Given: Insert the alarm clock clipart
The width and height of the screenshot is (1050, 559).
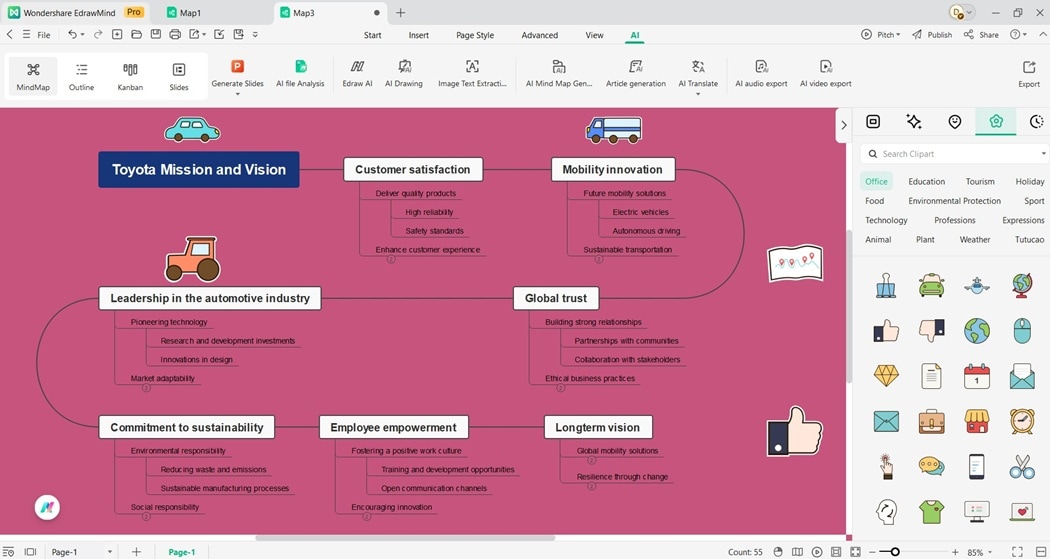Looking at the screenshot, I should click(x=1022, y=420).
